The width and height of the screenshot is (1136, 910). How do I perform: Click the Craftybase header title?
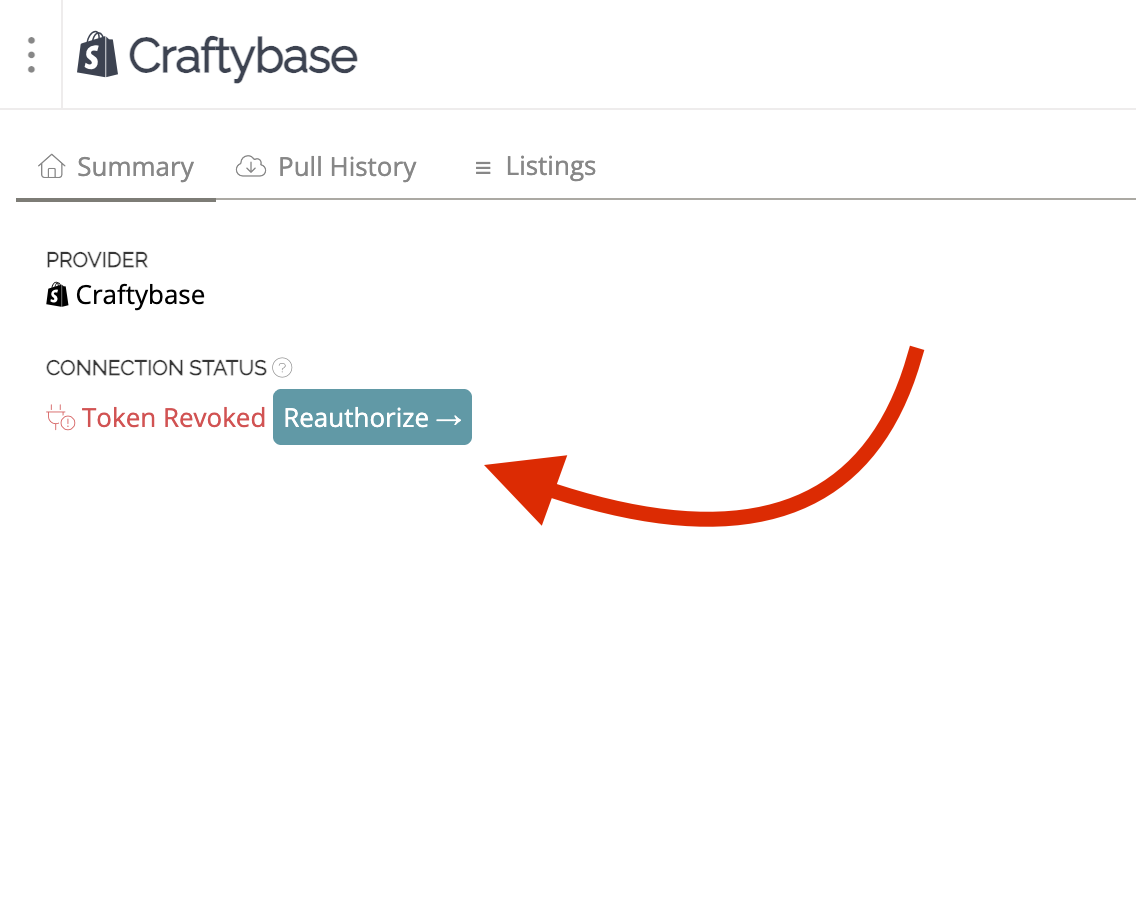tap(243, 57)
